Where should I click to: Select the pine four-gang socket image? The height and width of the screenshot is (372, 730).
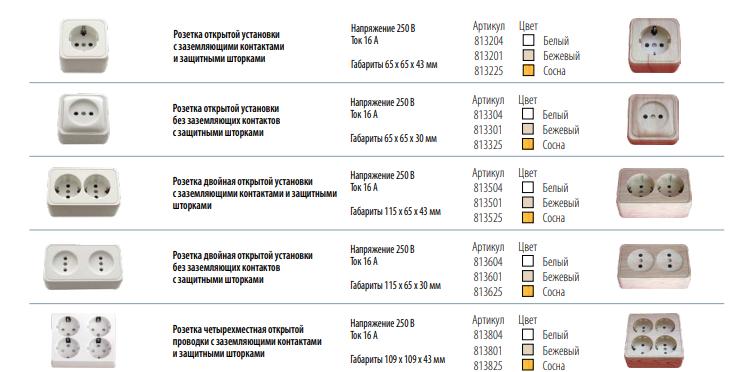tap(653, 340)
